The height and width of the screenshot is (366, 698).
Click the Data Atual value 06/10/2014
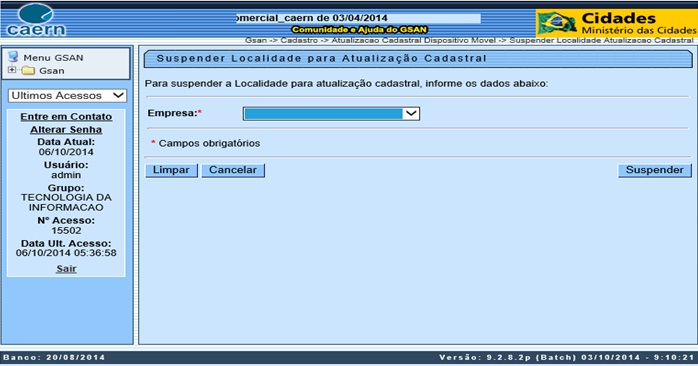(66, 152)
